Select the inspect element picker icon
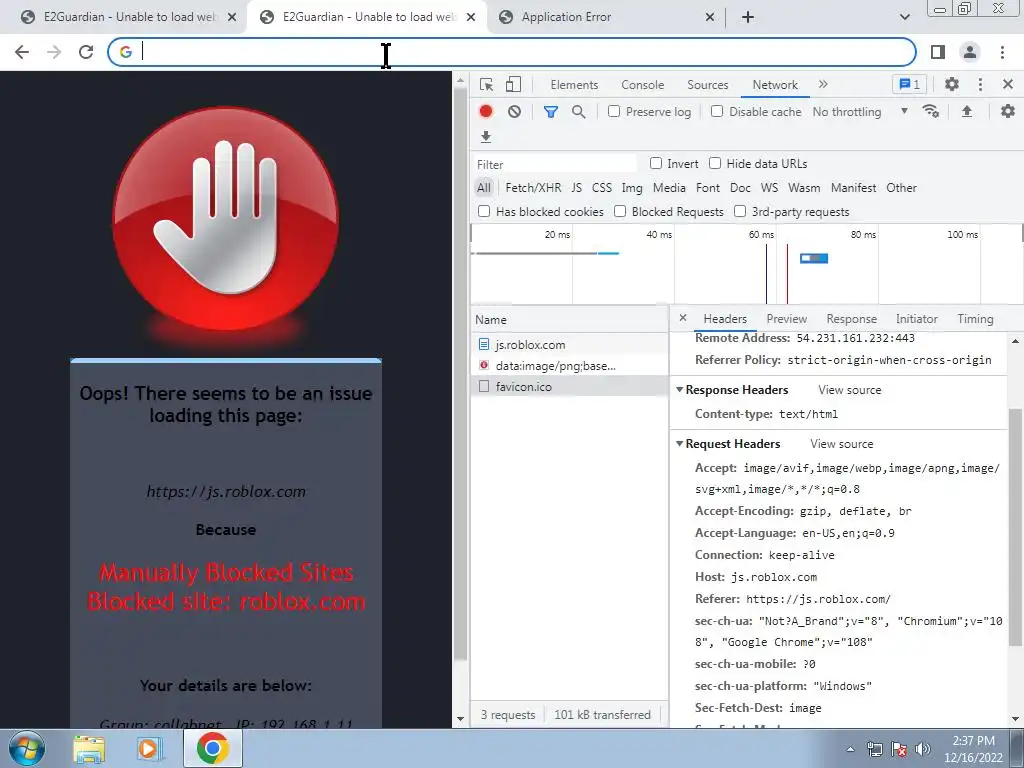The height and width of the screenshot is (768, 1024). (x=486, y=84)
